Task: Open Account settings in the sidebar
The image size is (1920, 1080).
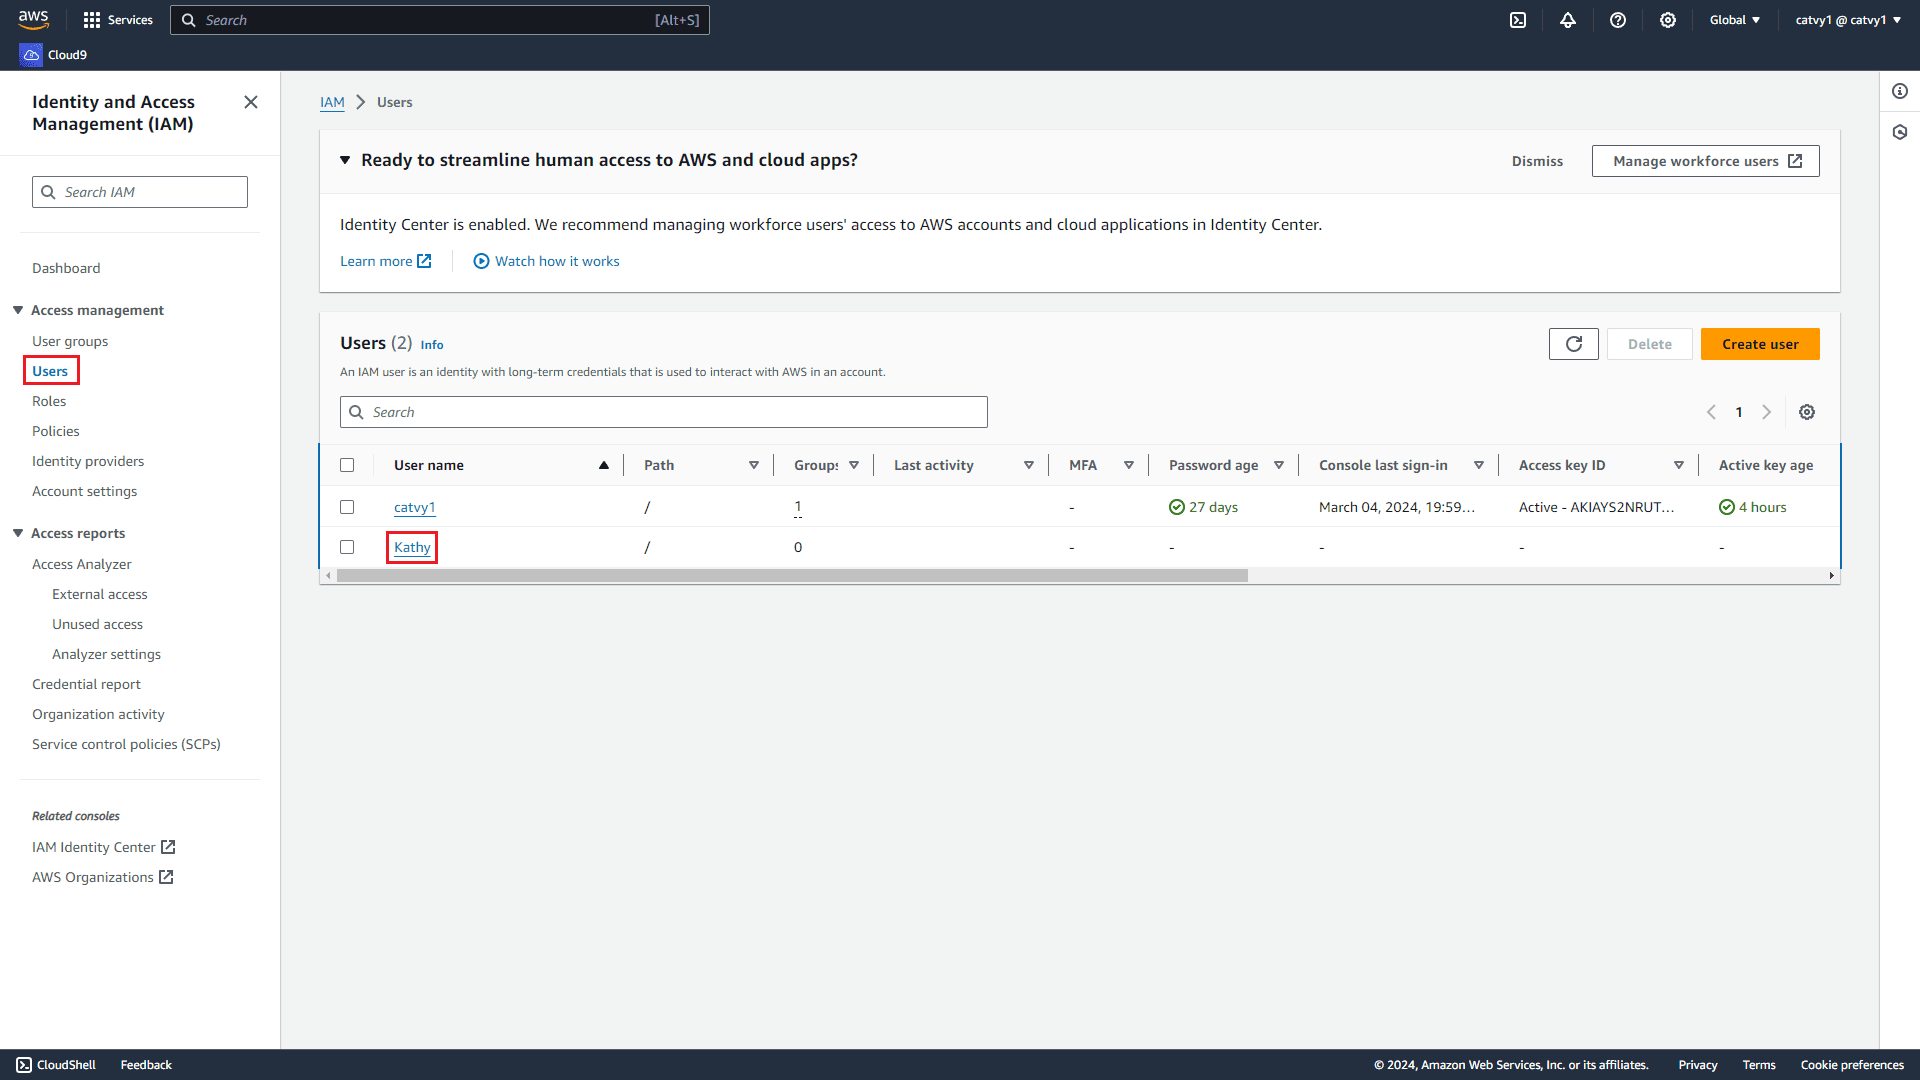Action: (x=85, y=491)
